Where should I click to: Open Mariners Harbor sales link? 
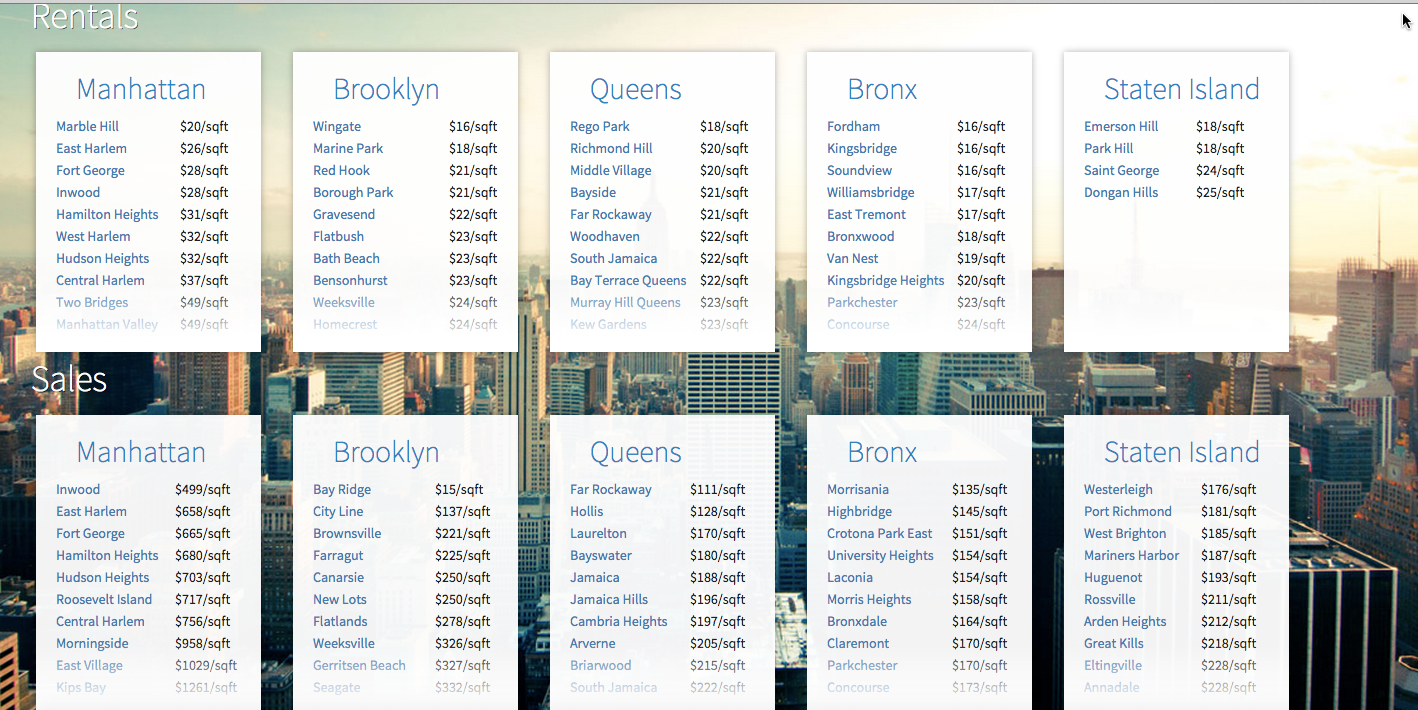pos(1131,555)
